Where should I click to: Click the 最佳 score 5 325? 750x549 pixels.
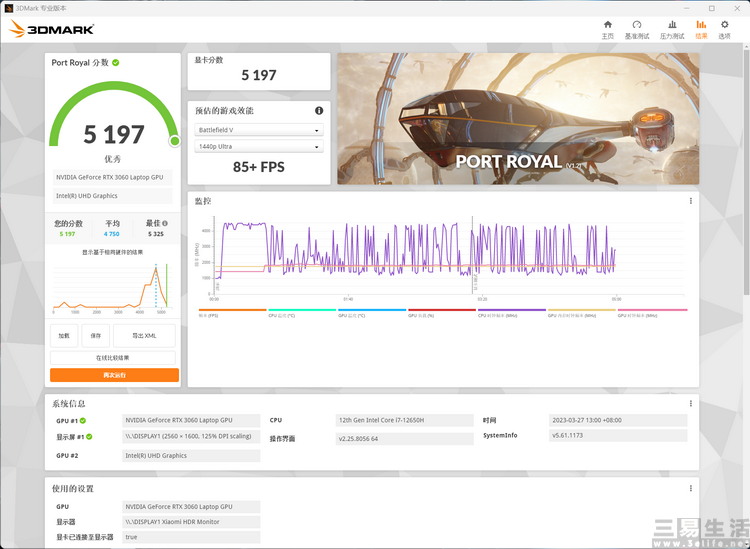156,234
